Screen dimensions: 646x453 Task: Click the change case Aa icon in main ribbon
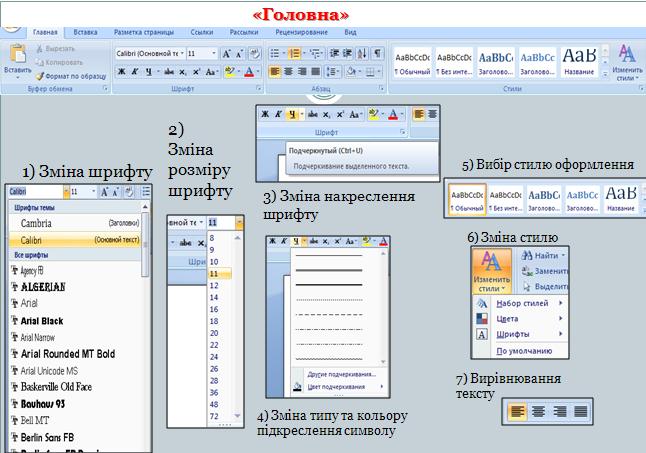click(x=211, y=72)
